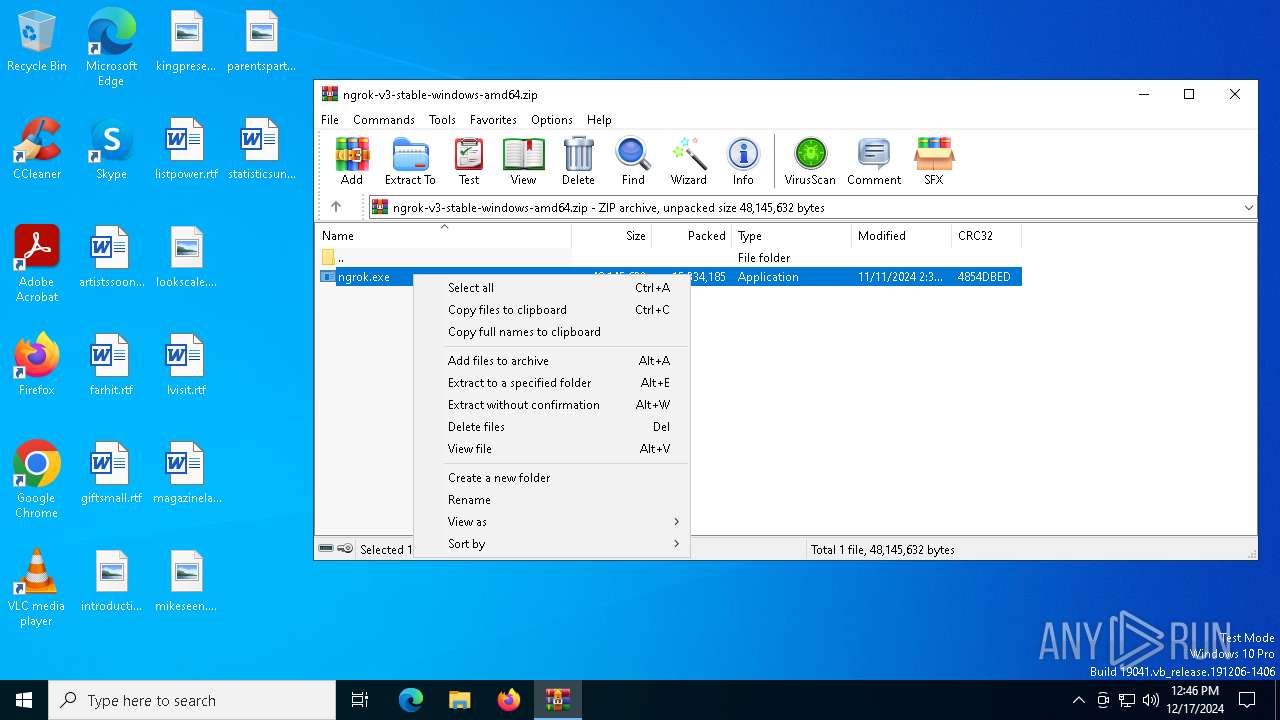Screen dimensions: 1280x720
Task: Click the Extract To toolbar icon
Action: coord(410,161)
